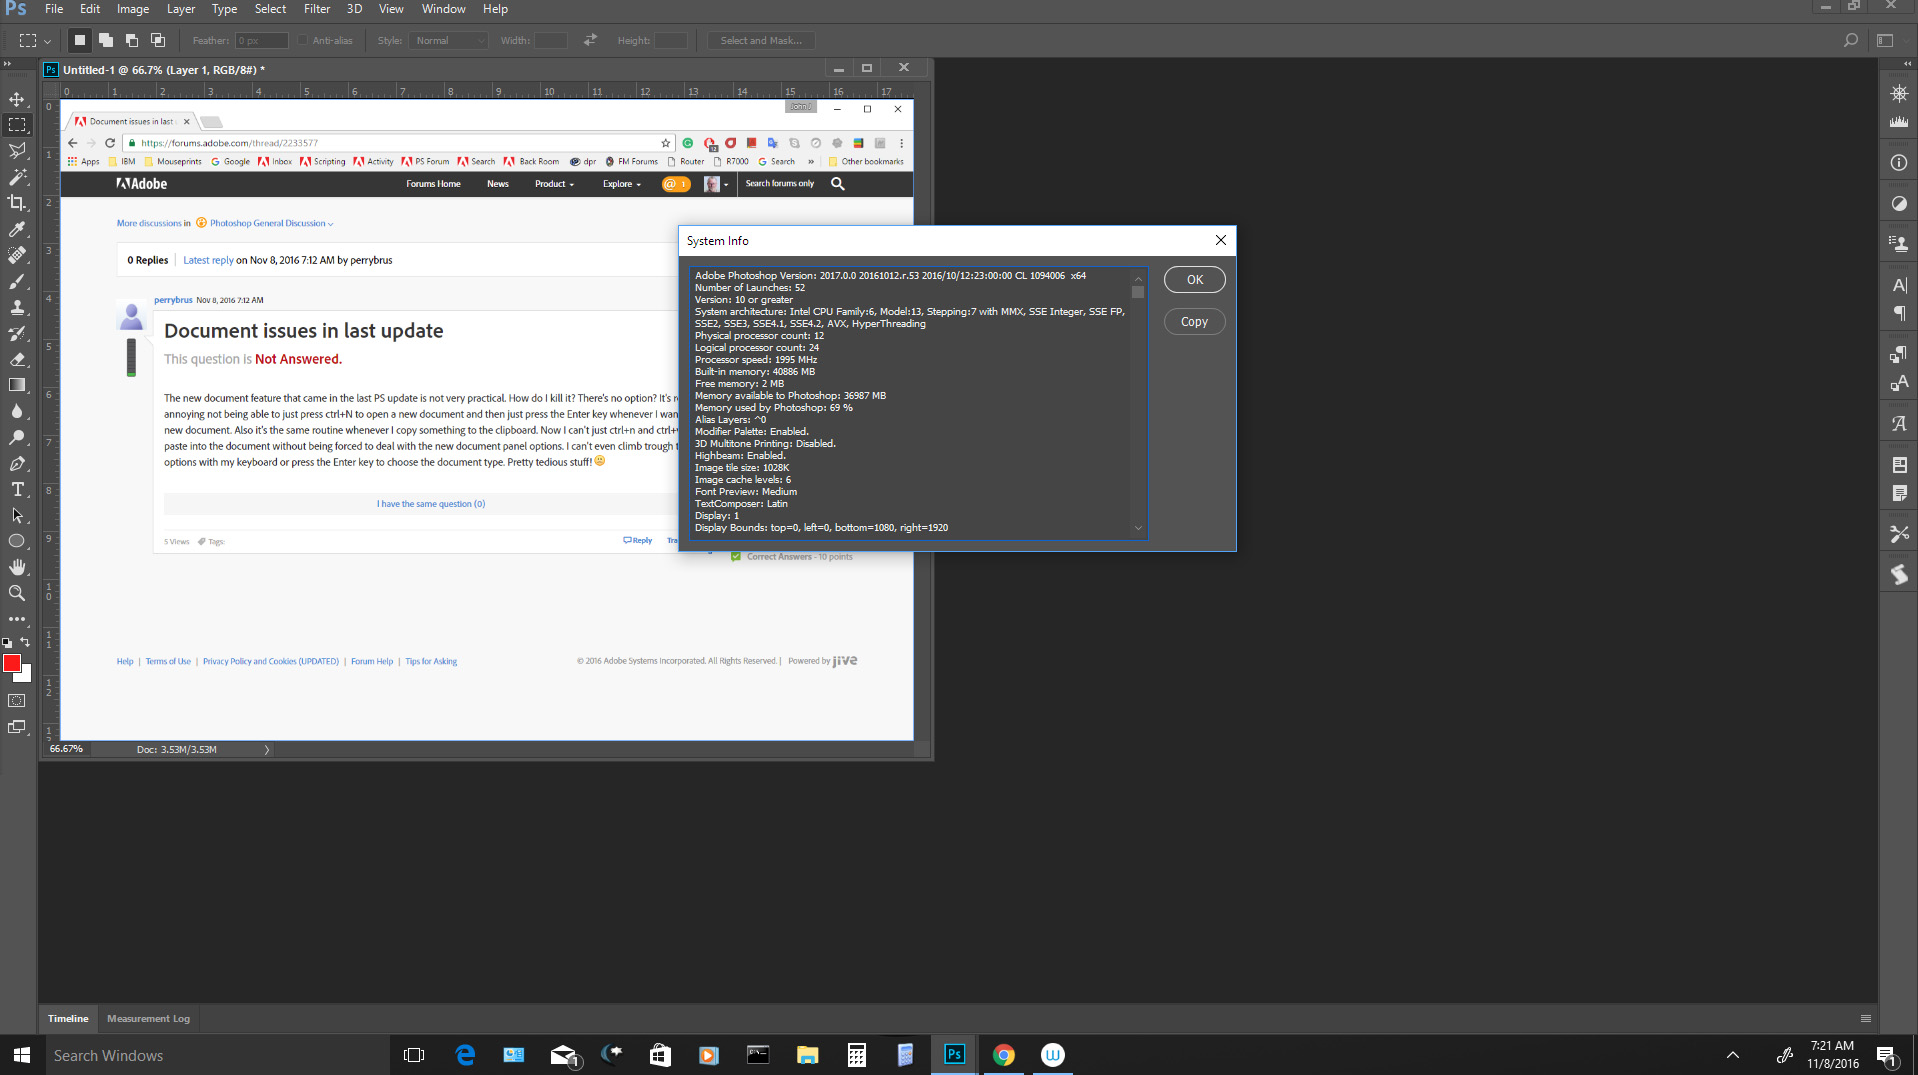This screenshot has height=1075, width=1918.
Task: Swap foreground and background colors
Action: (25, 642)
